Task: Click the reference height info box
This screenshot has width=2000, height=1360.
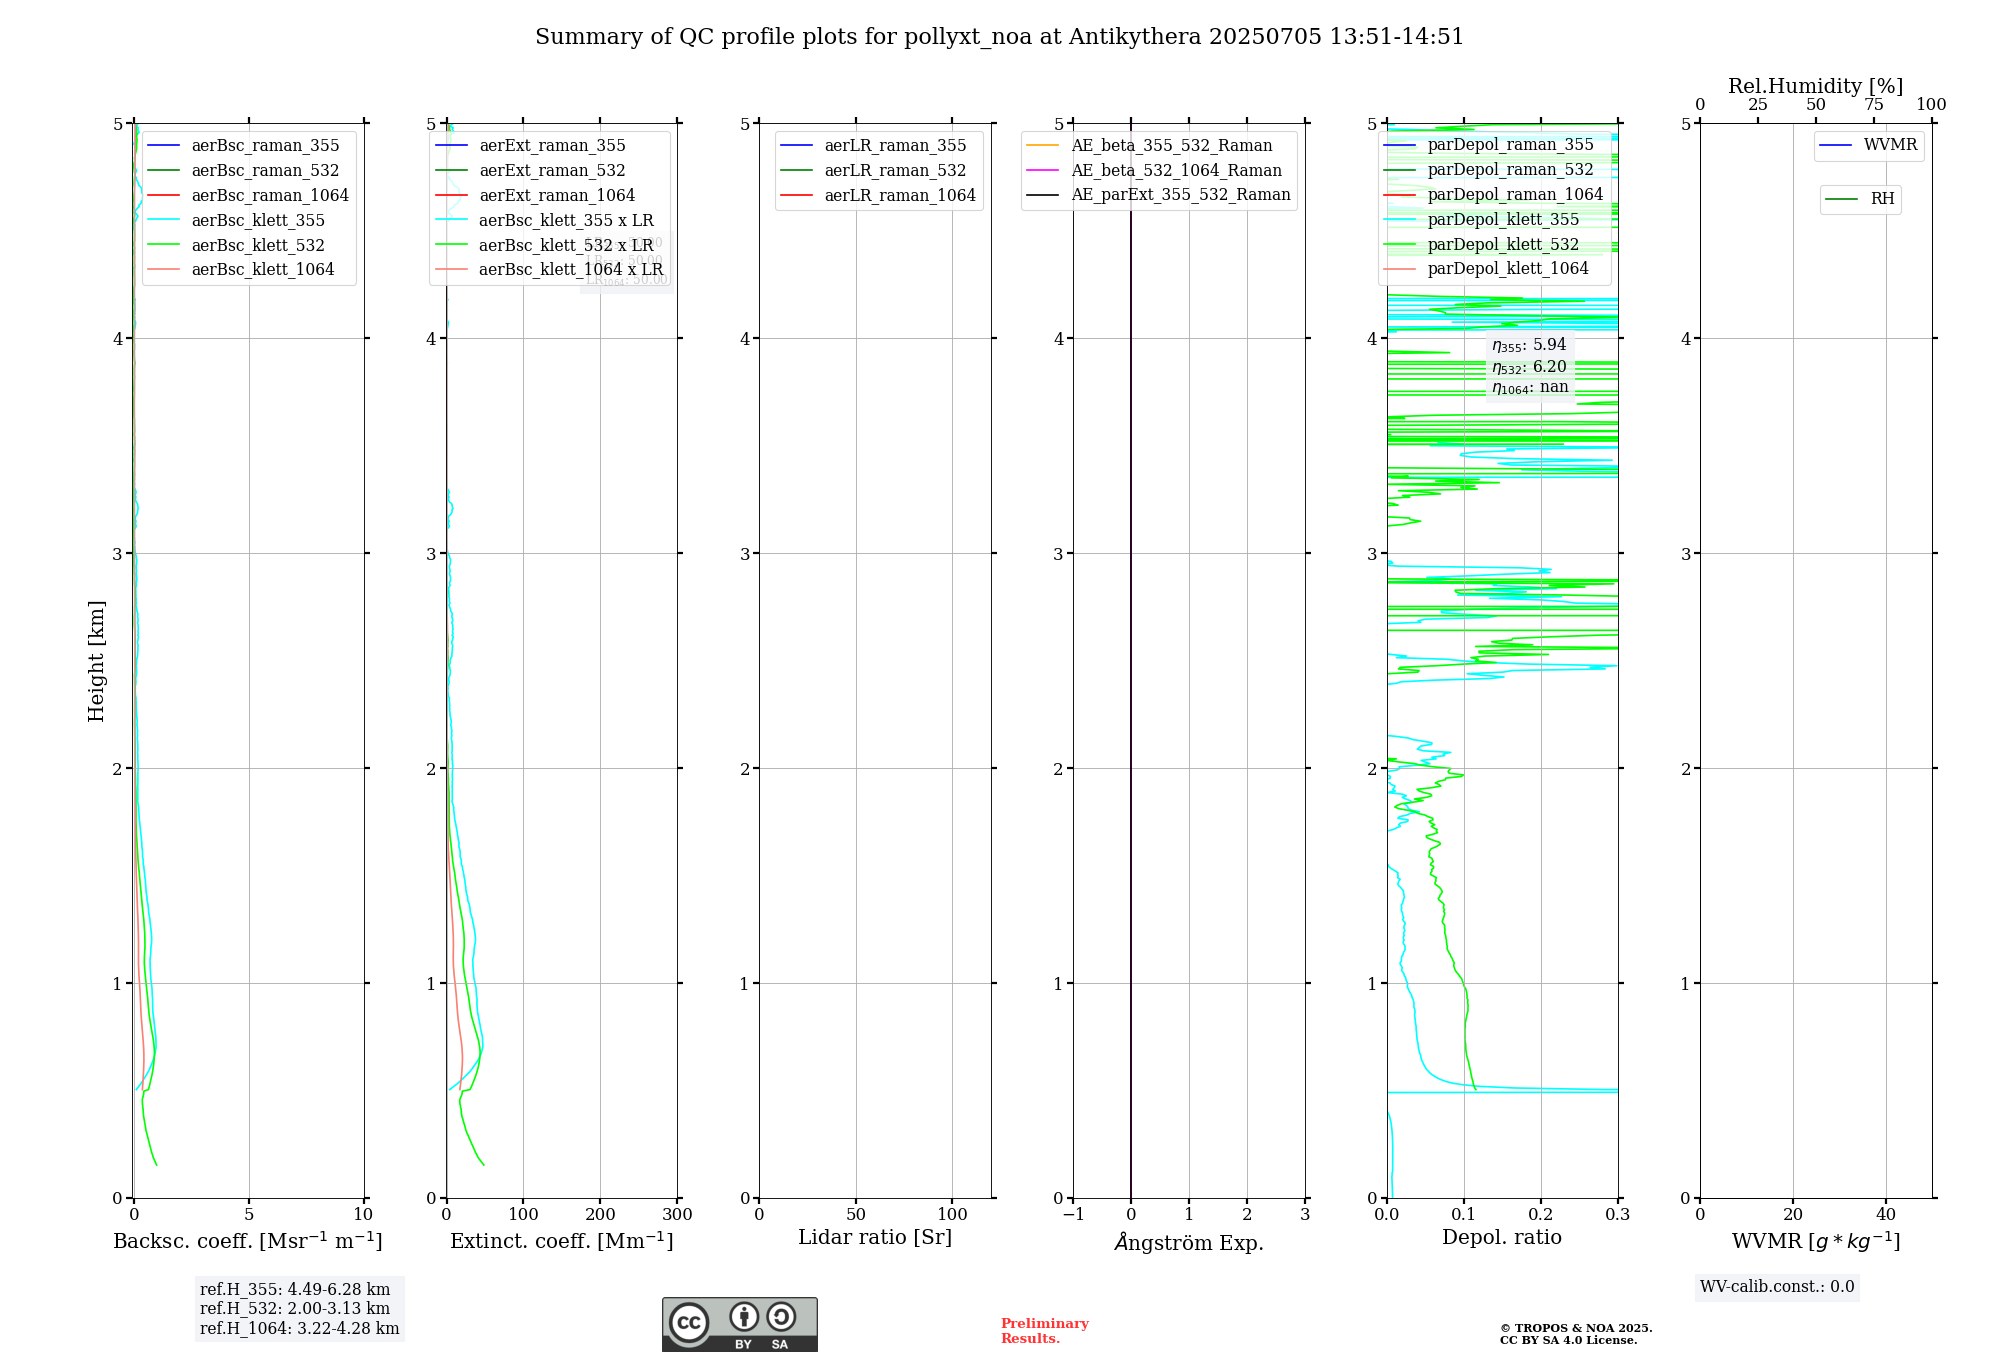Action: pyautogui.click(x=299, y=1309)
